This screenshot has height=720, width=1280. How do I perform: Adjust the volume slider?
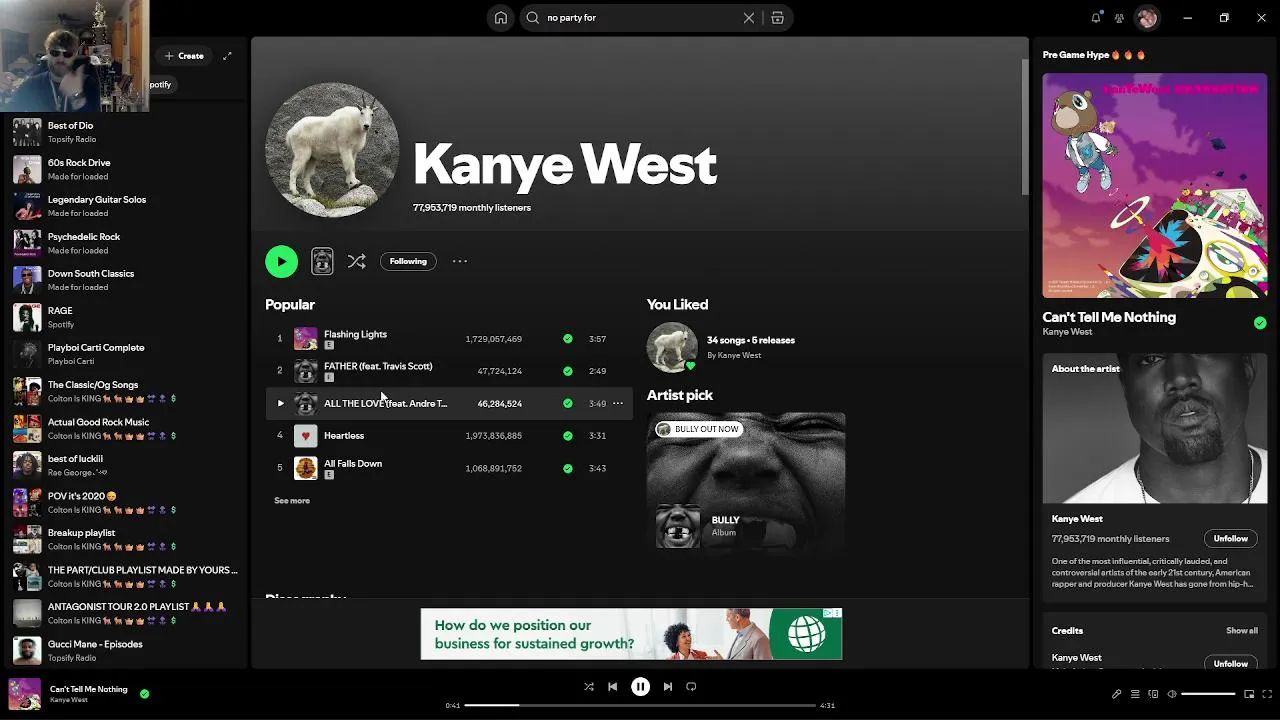pyautogui.click(x=1208, y=694)
